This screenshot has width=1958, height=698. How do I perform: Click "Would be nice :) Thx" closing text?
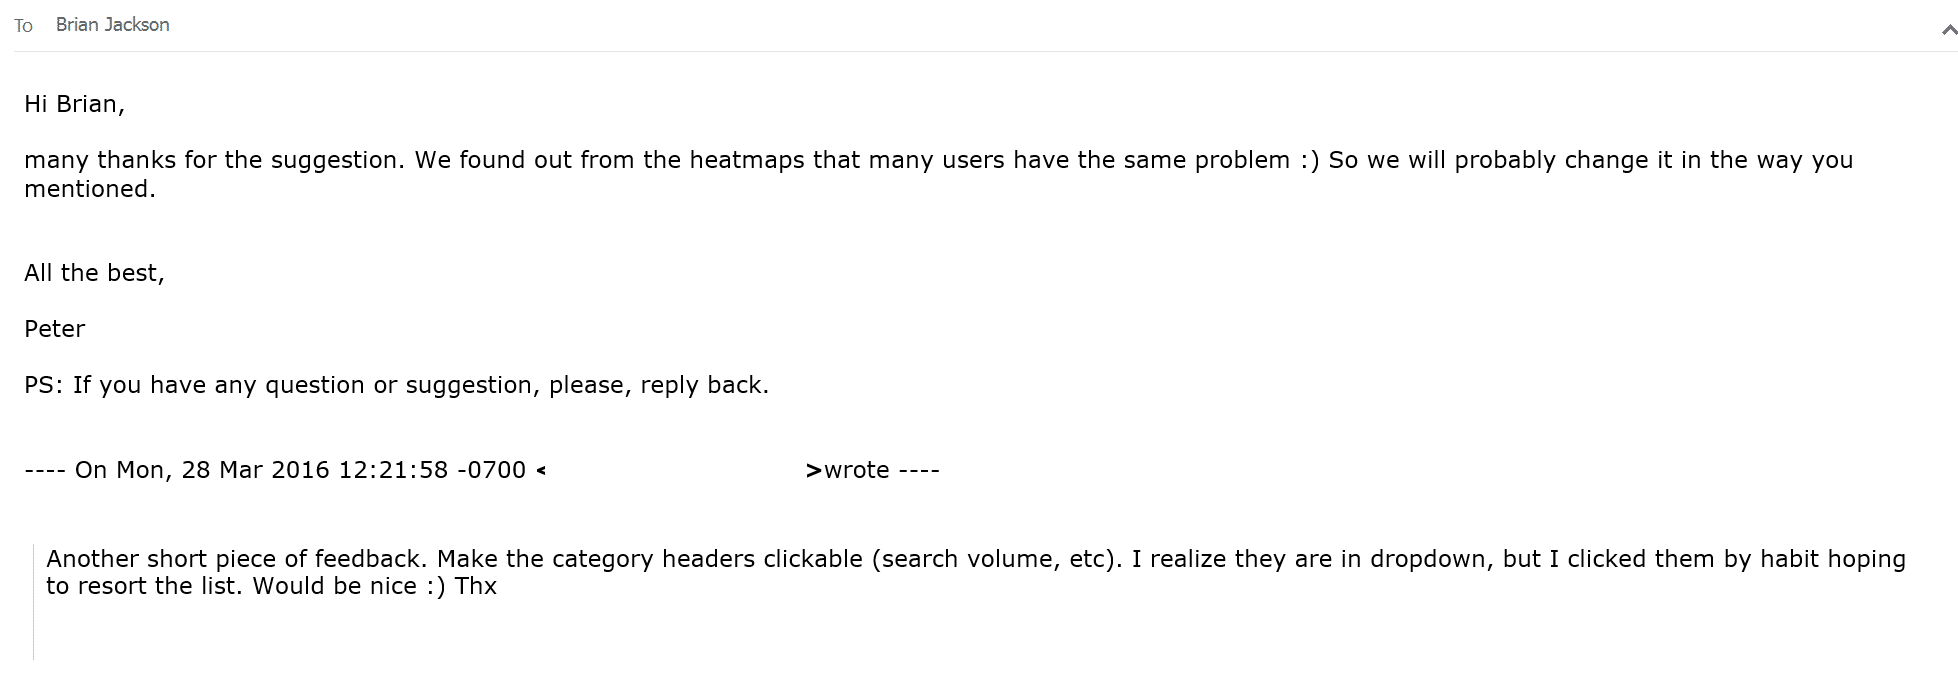[x=374, y=586]
